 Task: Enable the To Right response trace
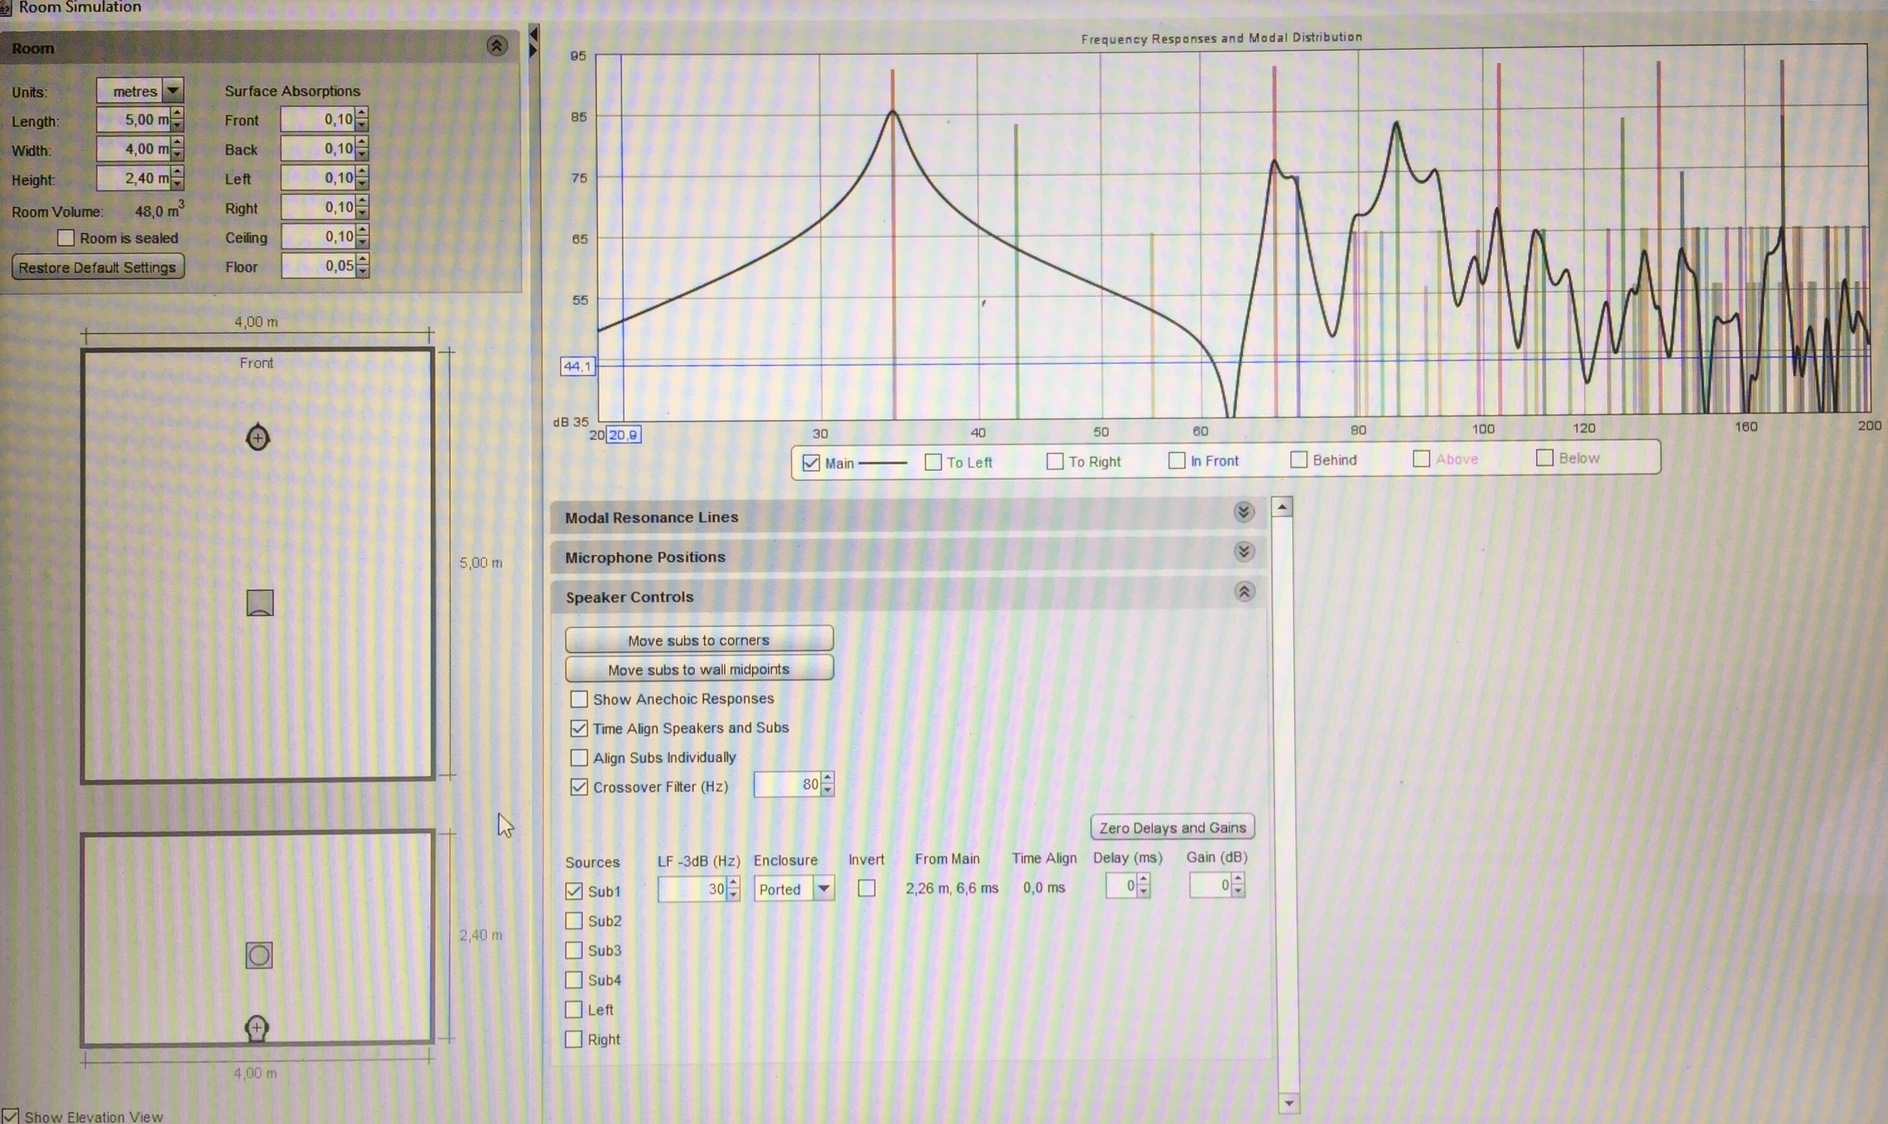(x=1054, y=461)
